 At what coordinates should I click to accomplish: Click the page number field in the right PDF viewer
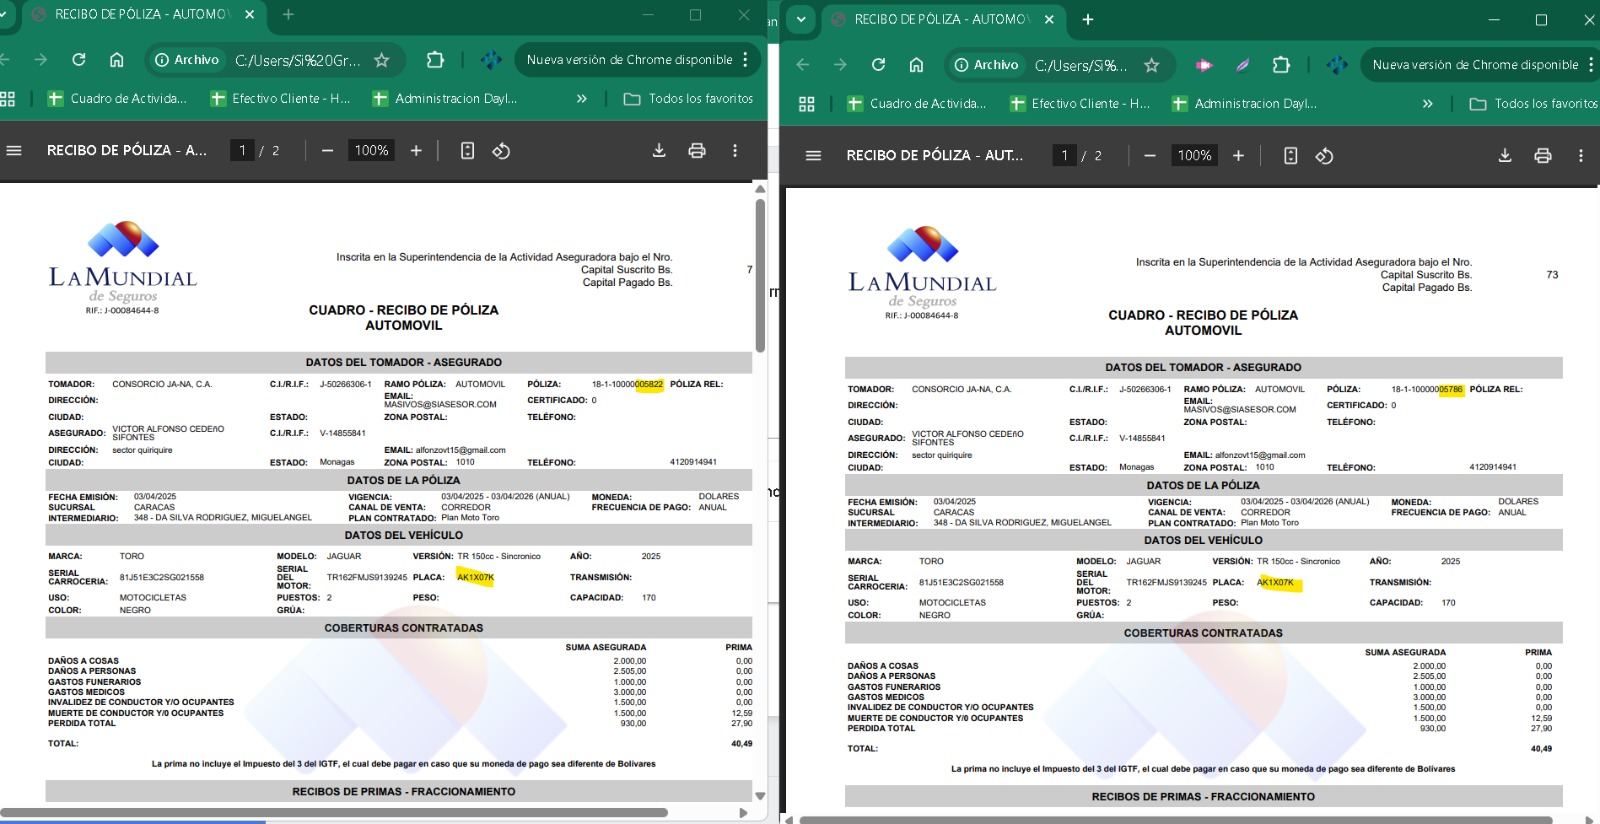1064,156
